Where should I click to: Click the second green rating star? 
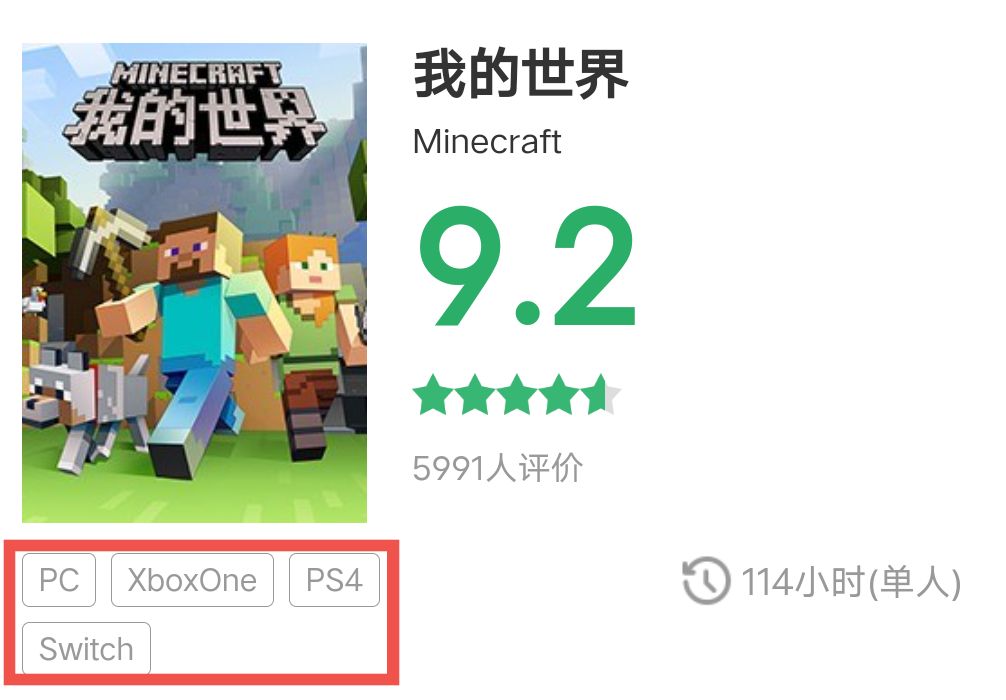coord(475,395)
